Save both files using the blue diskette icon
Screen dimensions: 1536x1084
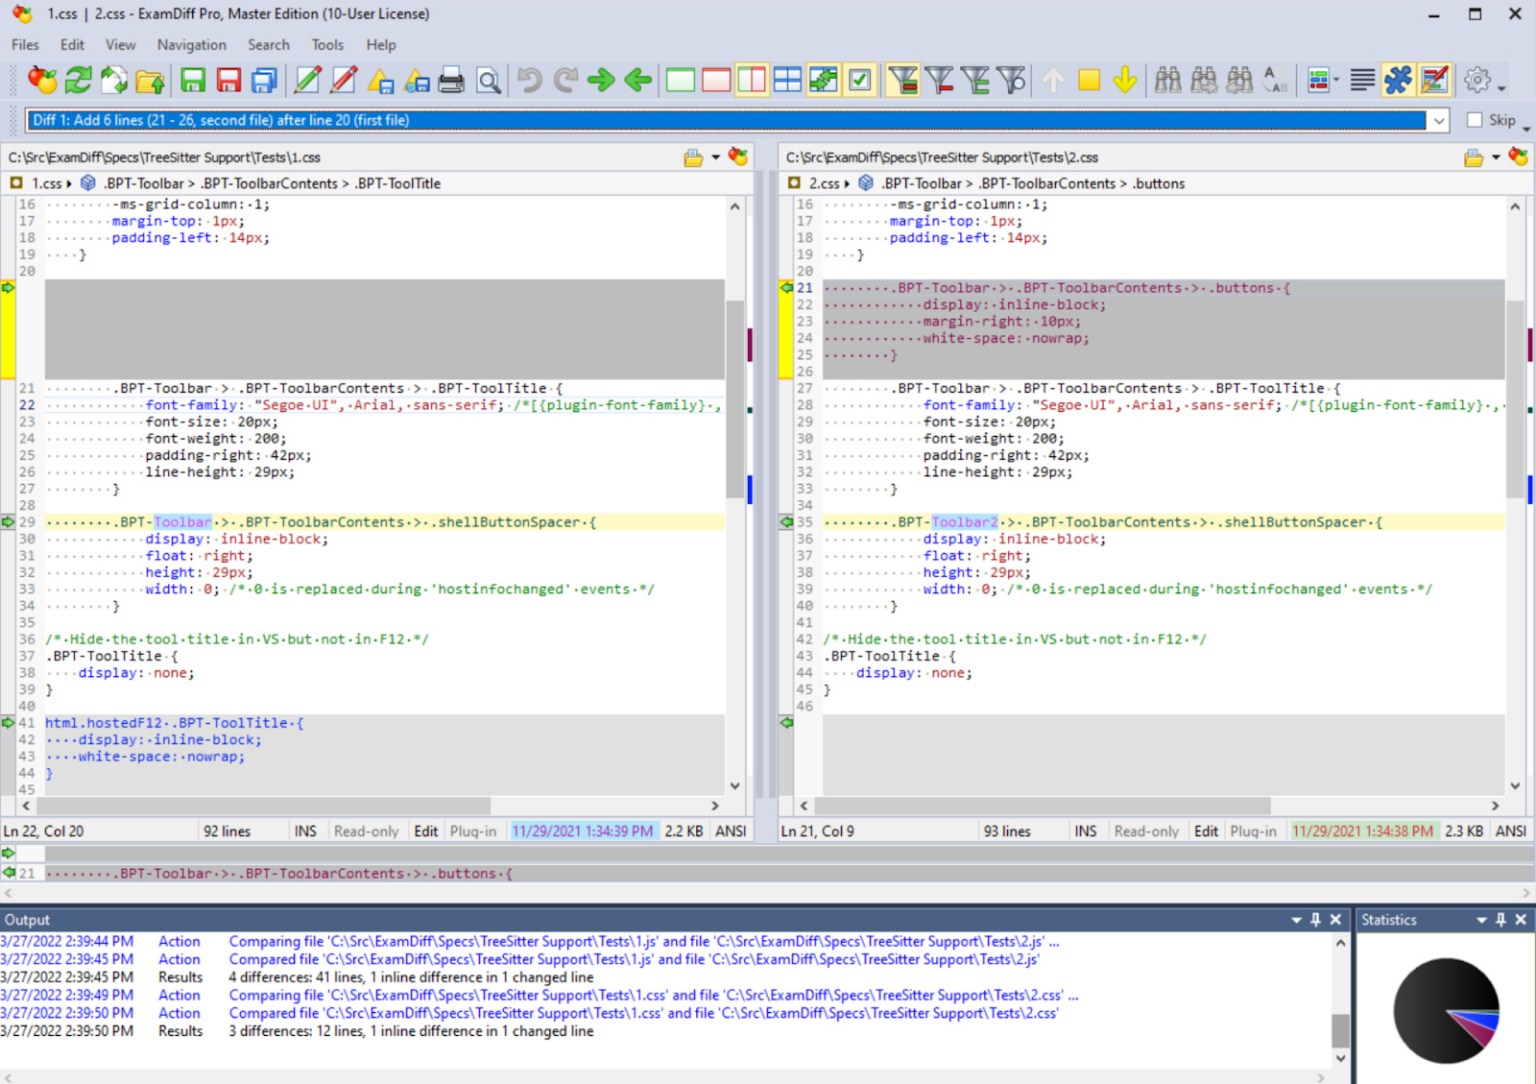[x=264, y=80]
